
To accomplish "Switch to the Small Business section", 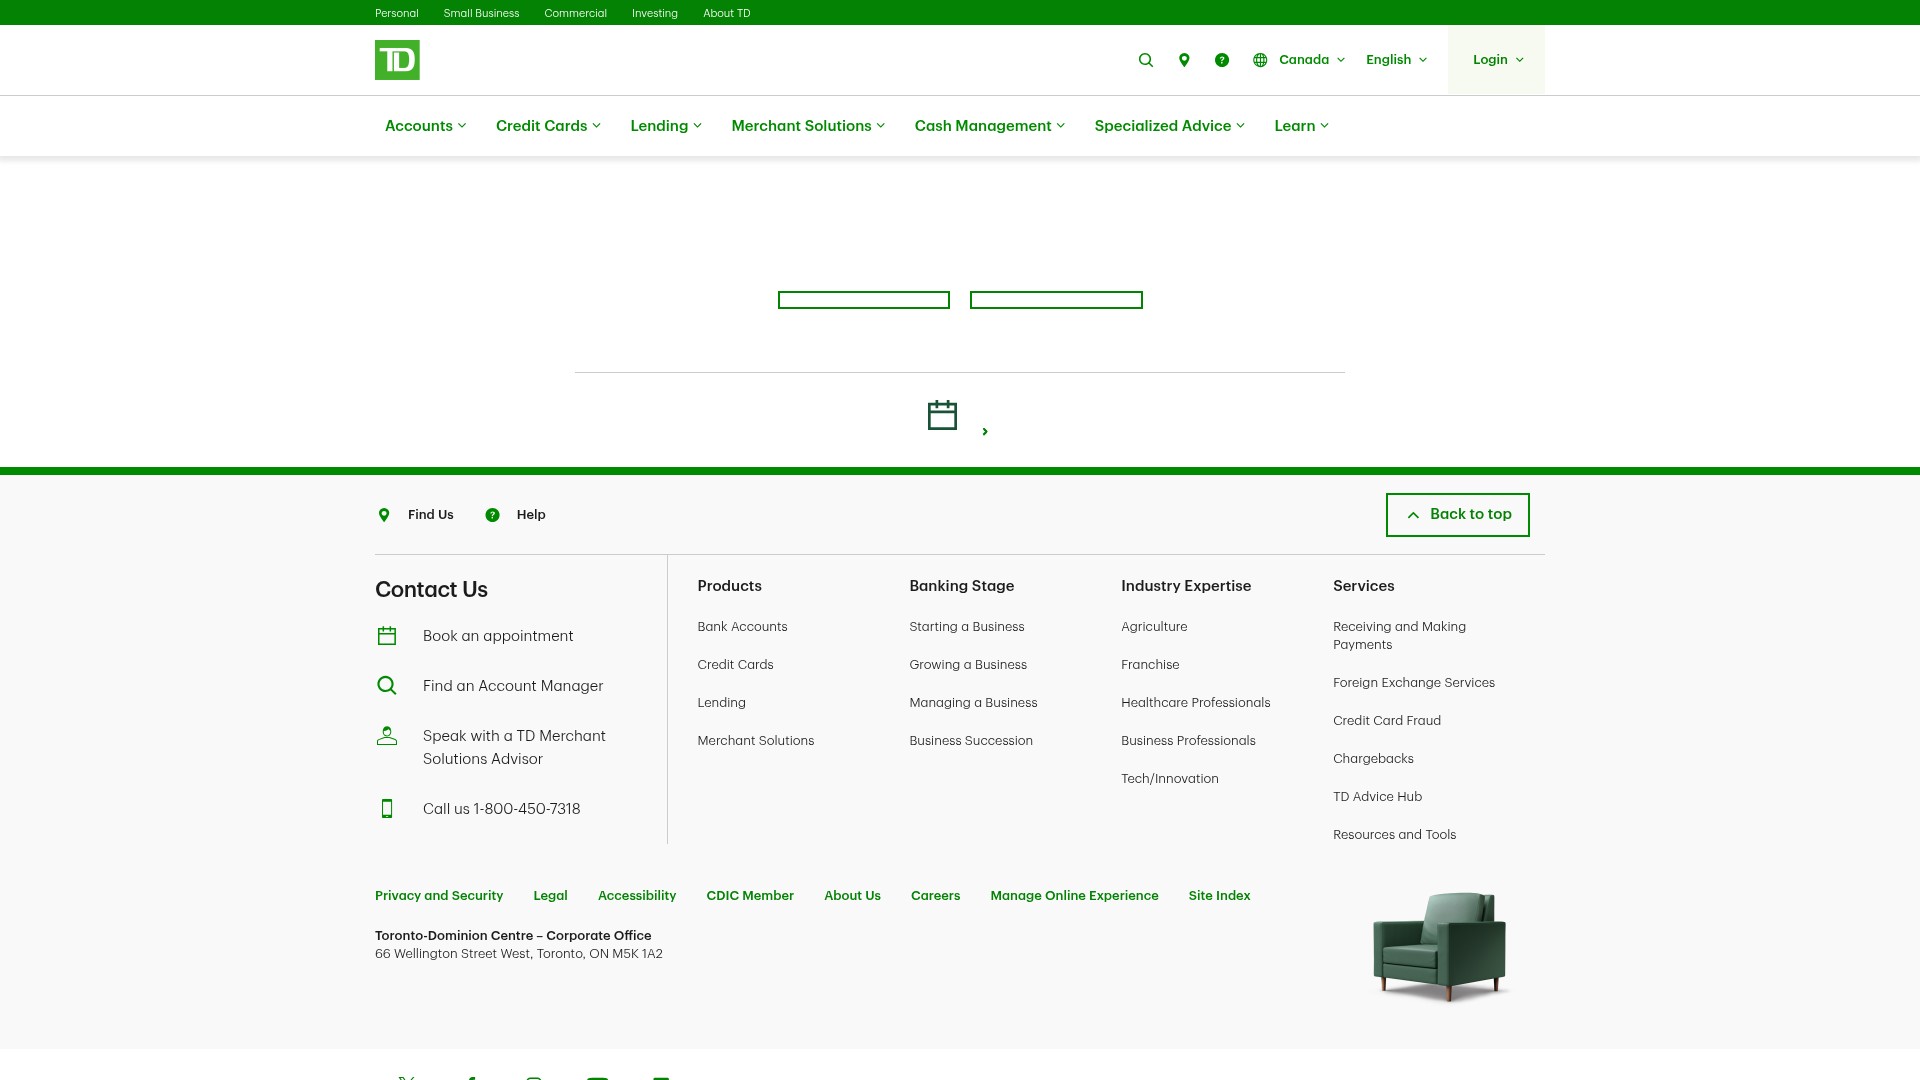I will [481, 13].
